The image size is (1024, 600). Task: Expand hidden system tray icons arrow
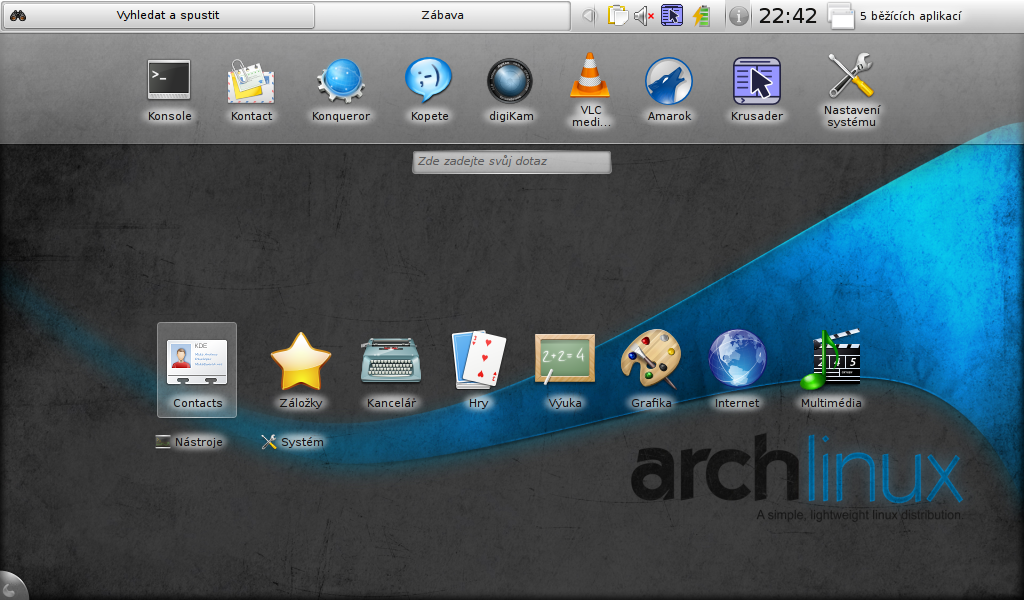[589, 16]
